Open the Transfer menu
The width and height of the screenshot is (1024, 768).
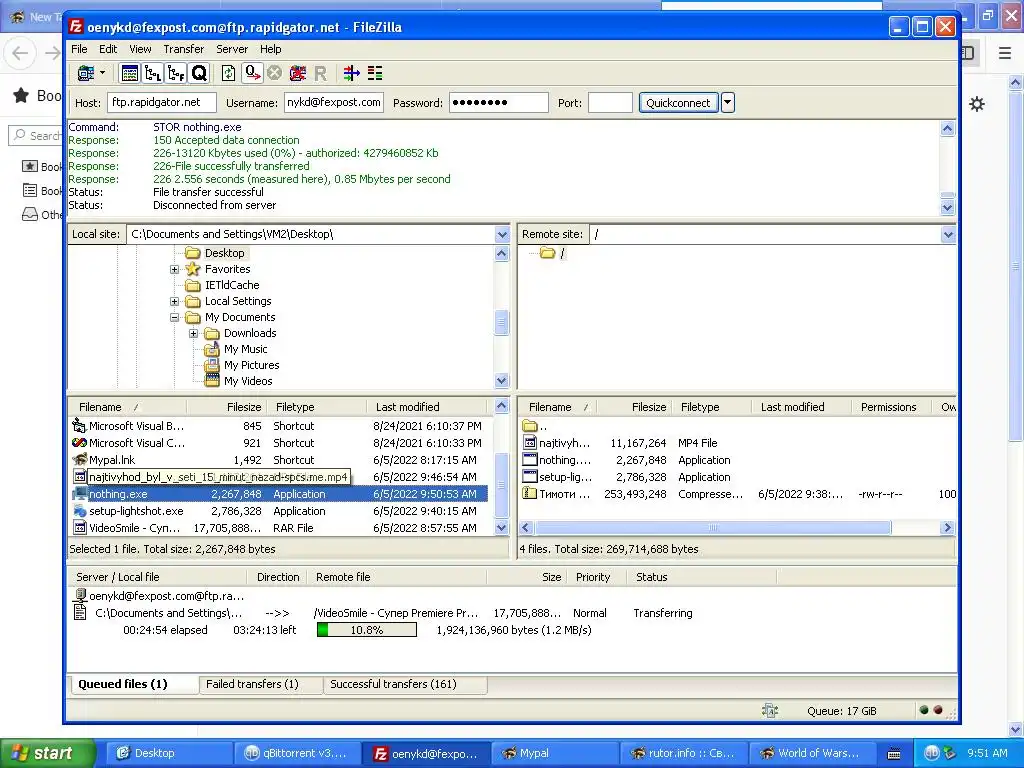click(184, 49)
